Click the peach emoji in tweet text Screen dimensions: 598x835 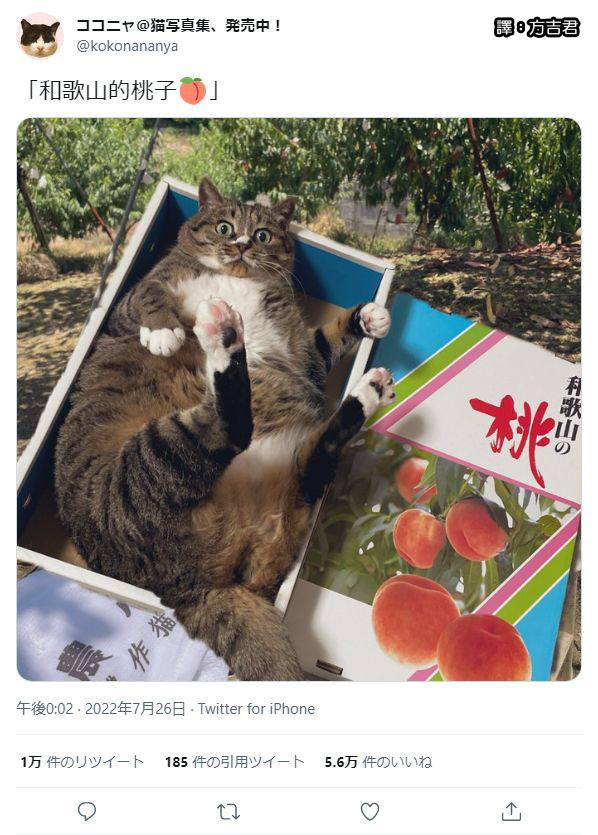coord(192,90)
